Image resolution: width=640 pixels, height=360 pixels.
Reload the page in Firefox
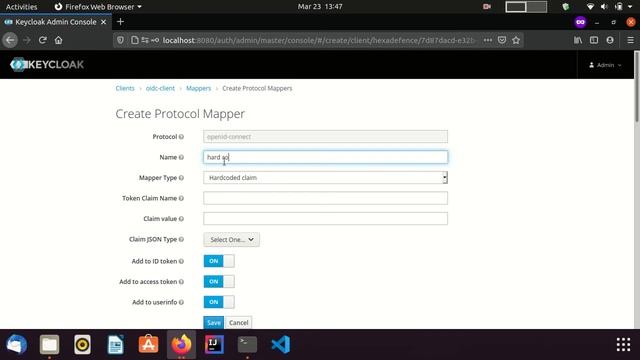[x=42, y=40]
